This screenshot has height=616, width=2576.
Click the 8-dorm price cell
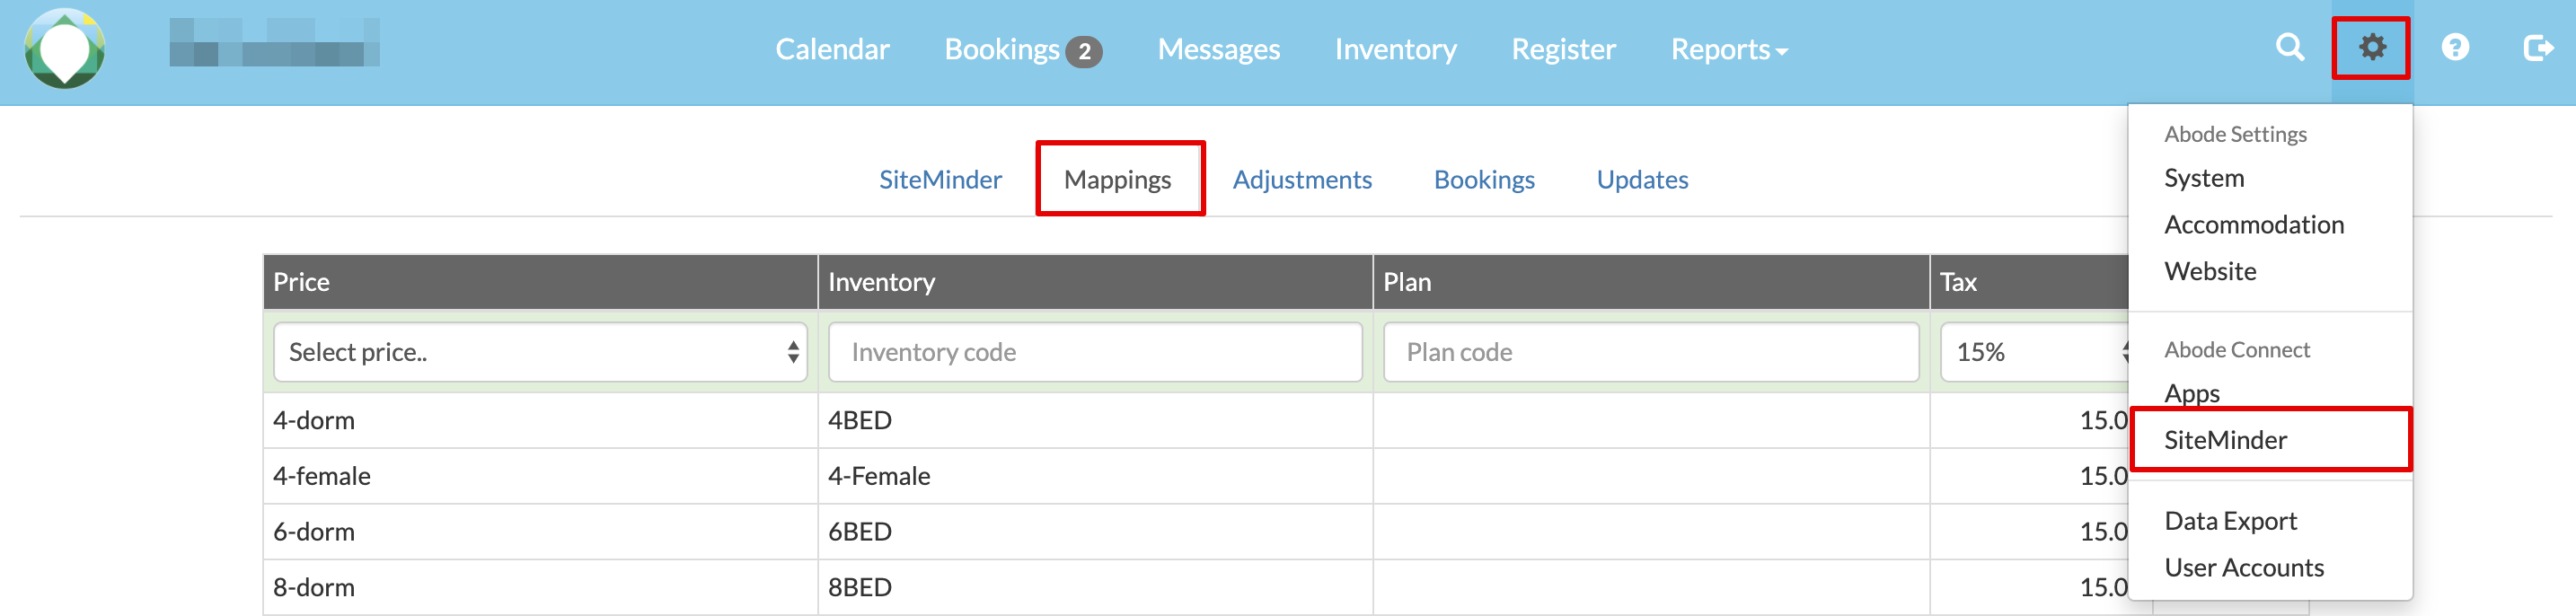(x=540, y=587)
